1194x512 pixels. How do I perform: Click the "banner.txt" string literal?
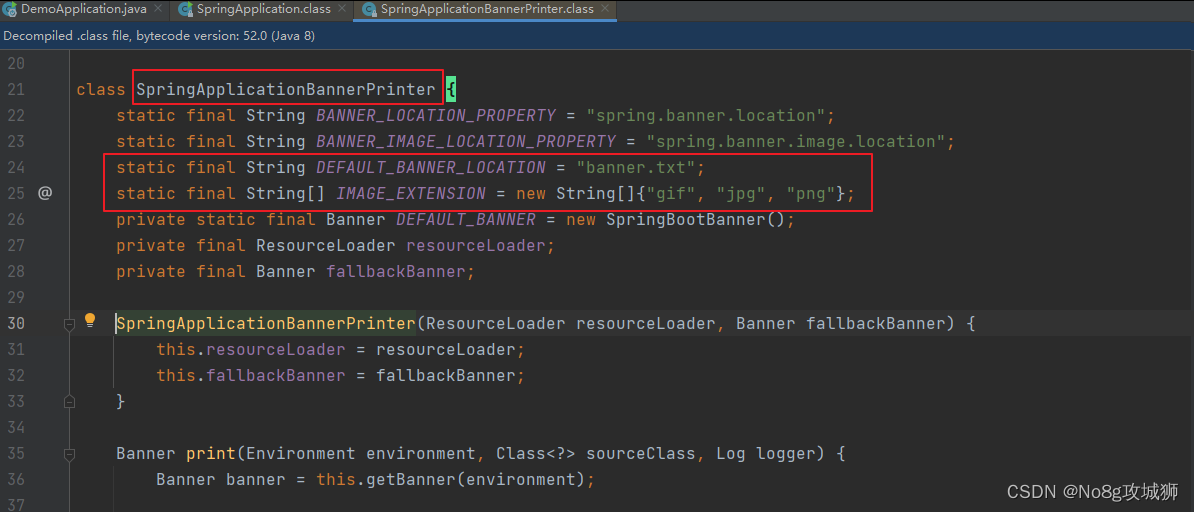[x=635, y=168]
